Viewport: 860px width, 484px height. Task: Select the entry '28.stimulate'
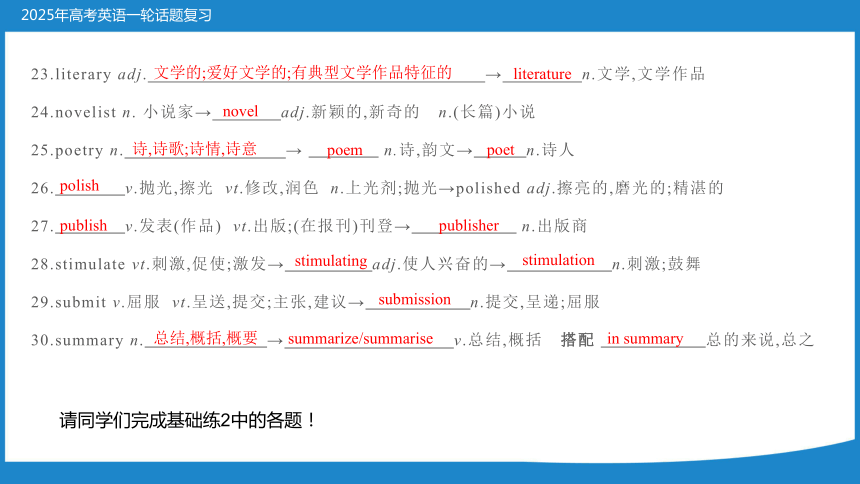coord(78,264)
